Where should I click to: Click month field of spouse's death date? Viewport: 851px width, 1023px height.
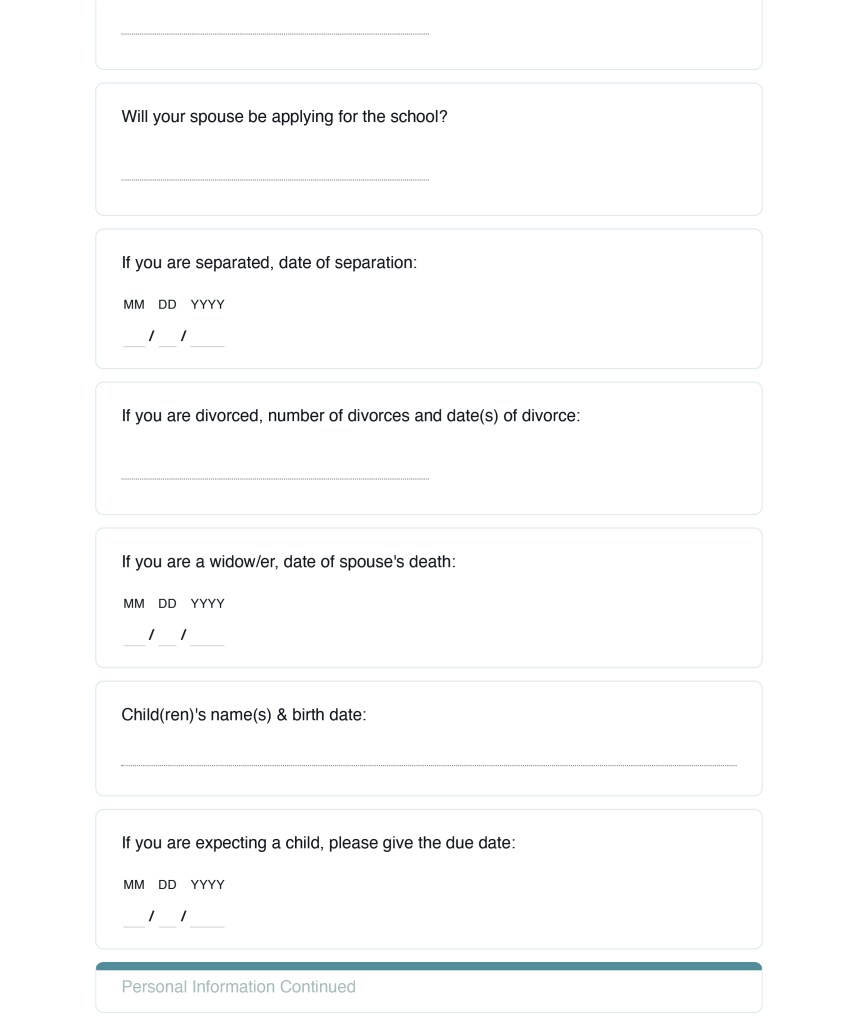pos(134,634)
